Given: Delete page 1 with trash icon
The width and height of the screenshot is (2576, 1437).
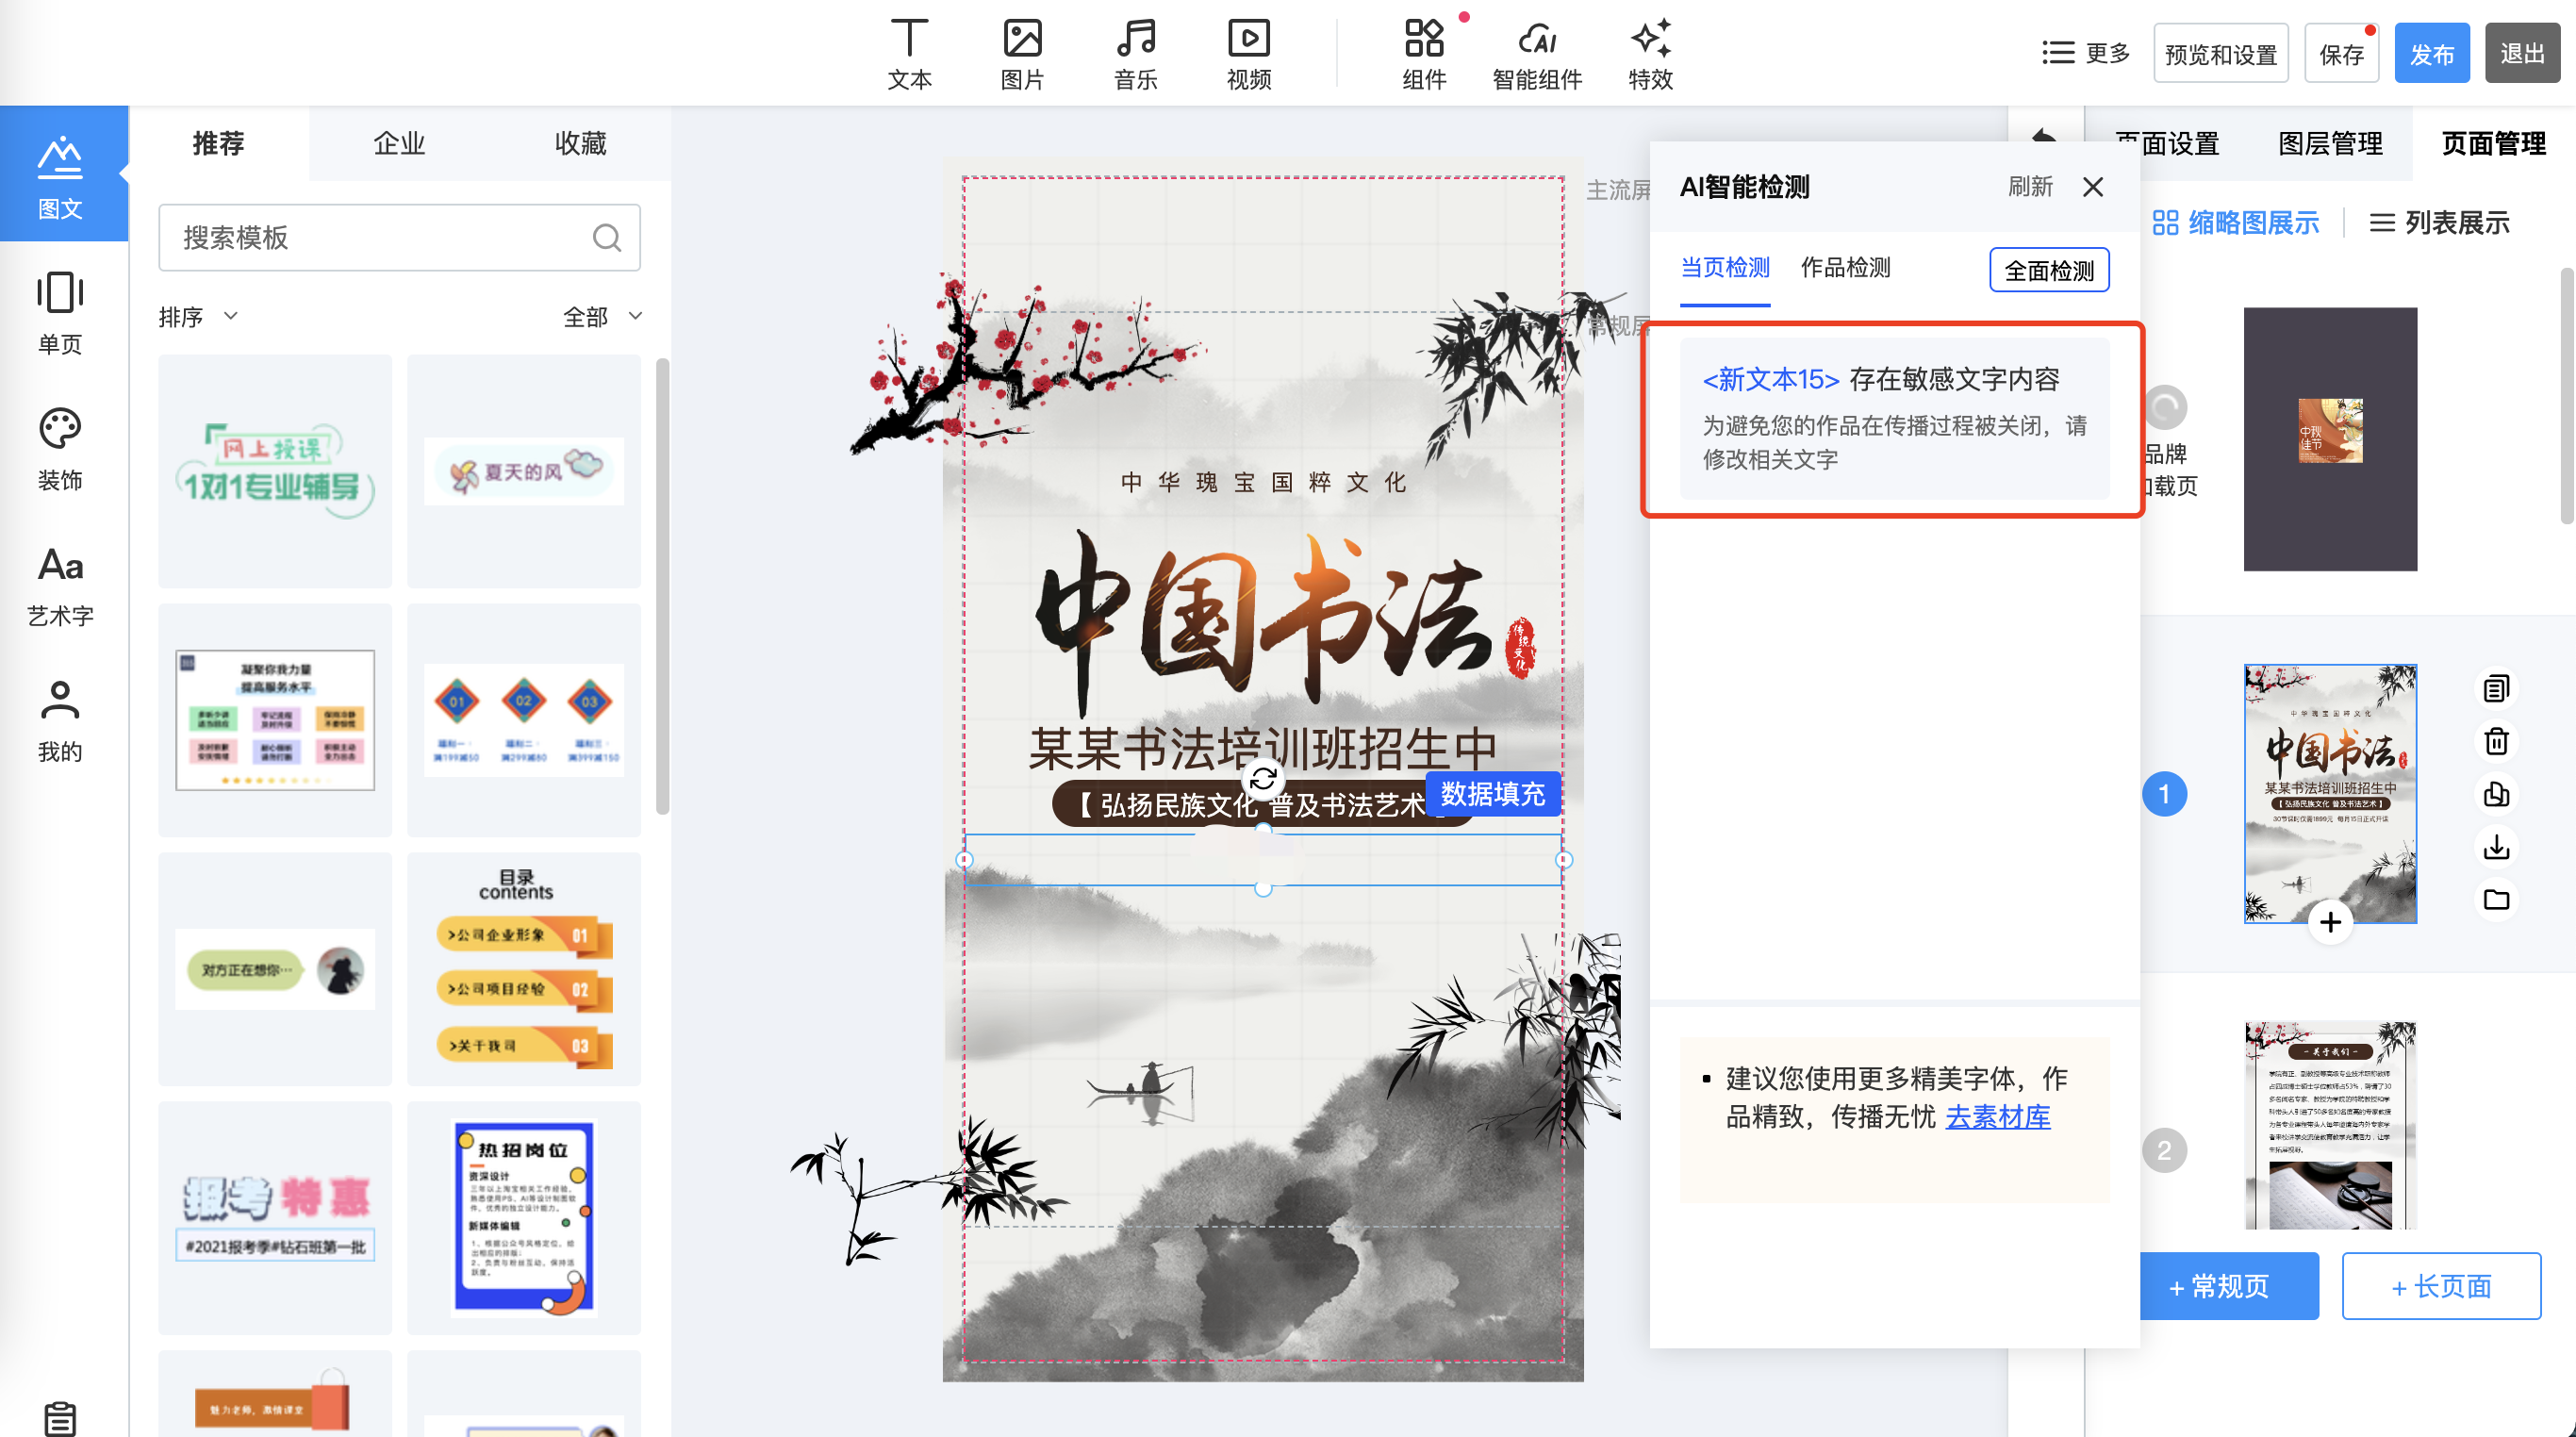Looking at the screenshot, I should 2496,741.
